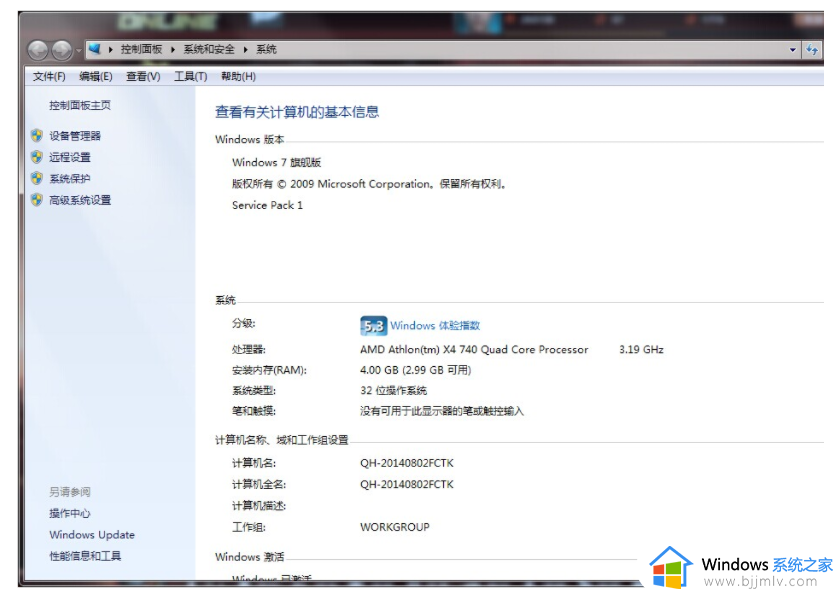Click Service Pack 1 text
This screenshot has height=595, width=838.
(267, 205)
